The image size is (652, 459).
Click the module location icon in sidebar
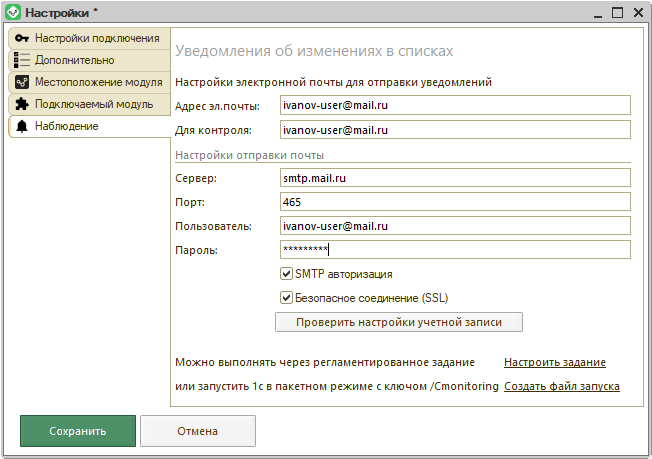22,82
